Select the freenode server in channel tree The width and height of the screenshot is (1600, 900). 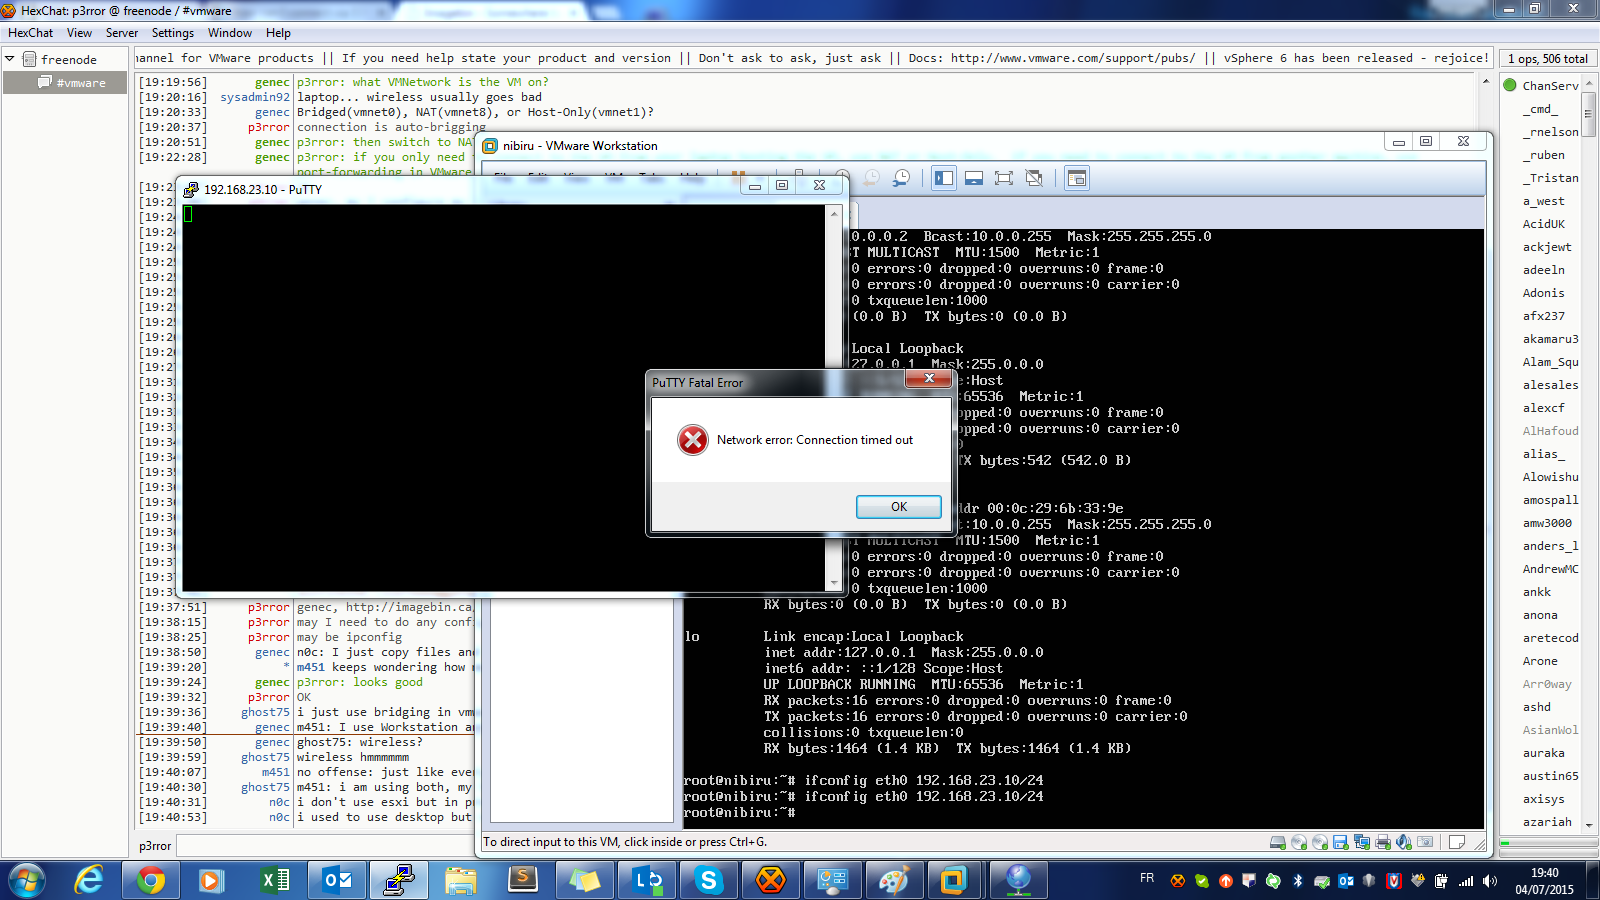coord(68,60)
